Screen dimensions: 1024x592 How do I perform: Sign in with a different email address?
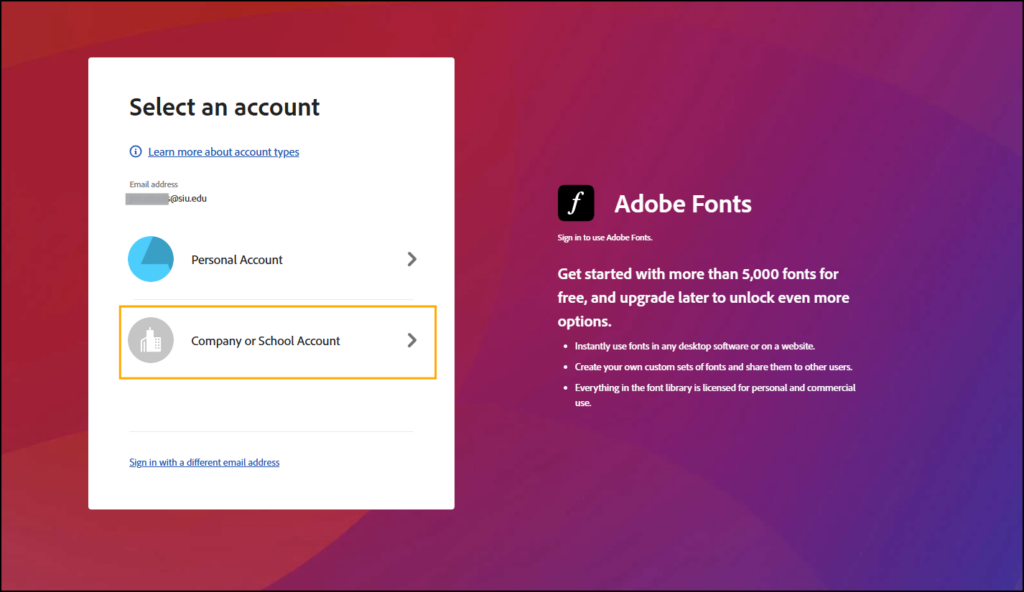[x=204, y=463]
